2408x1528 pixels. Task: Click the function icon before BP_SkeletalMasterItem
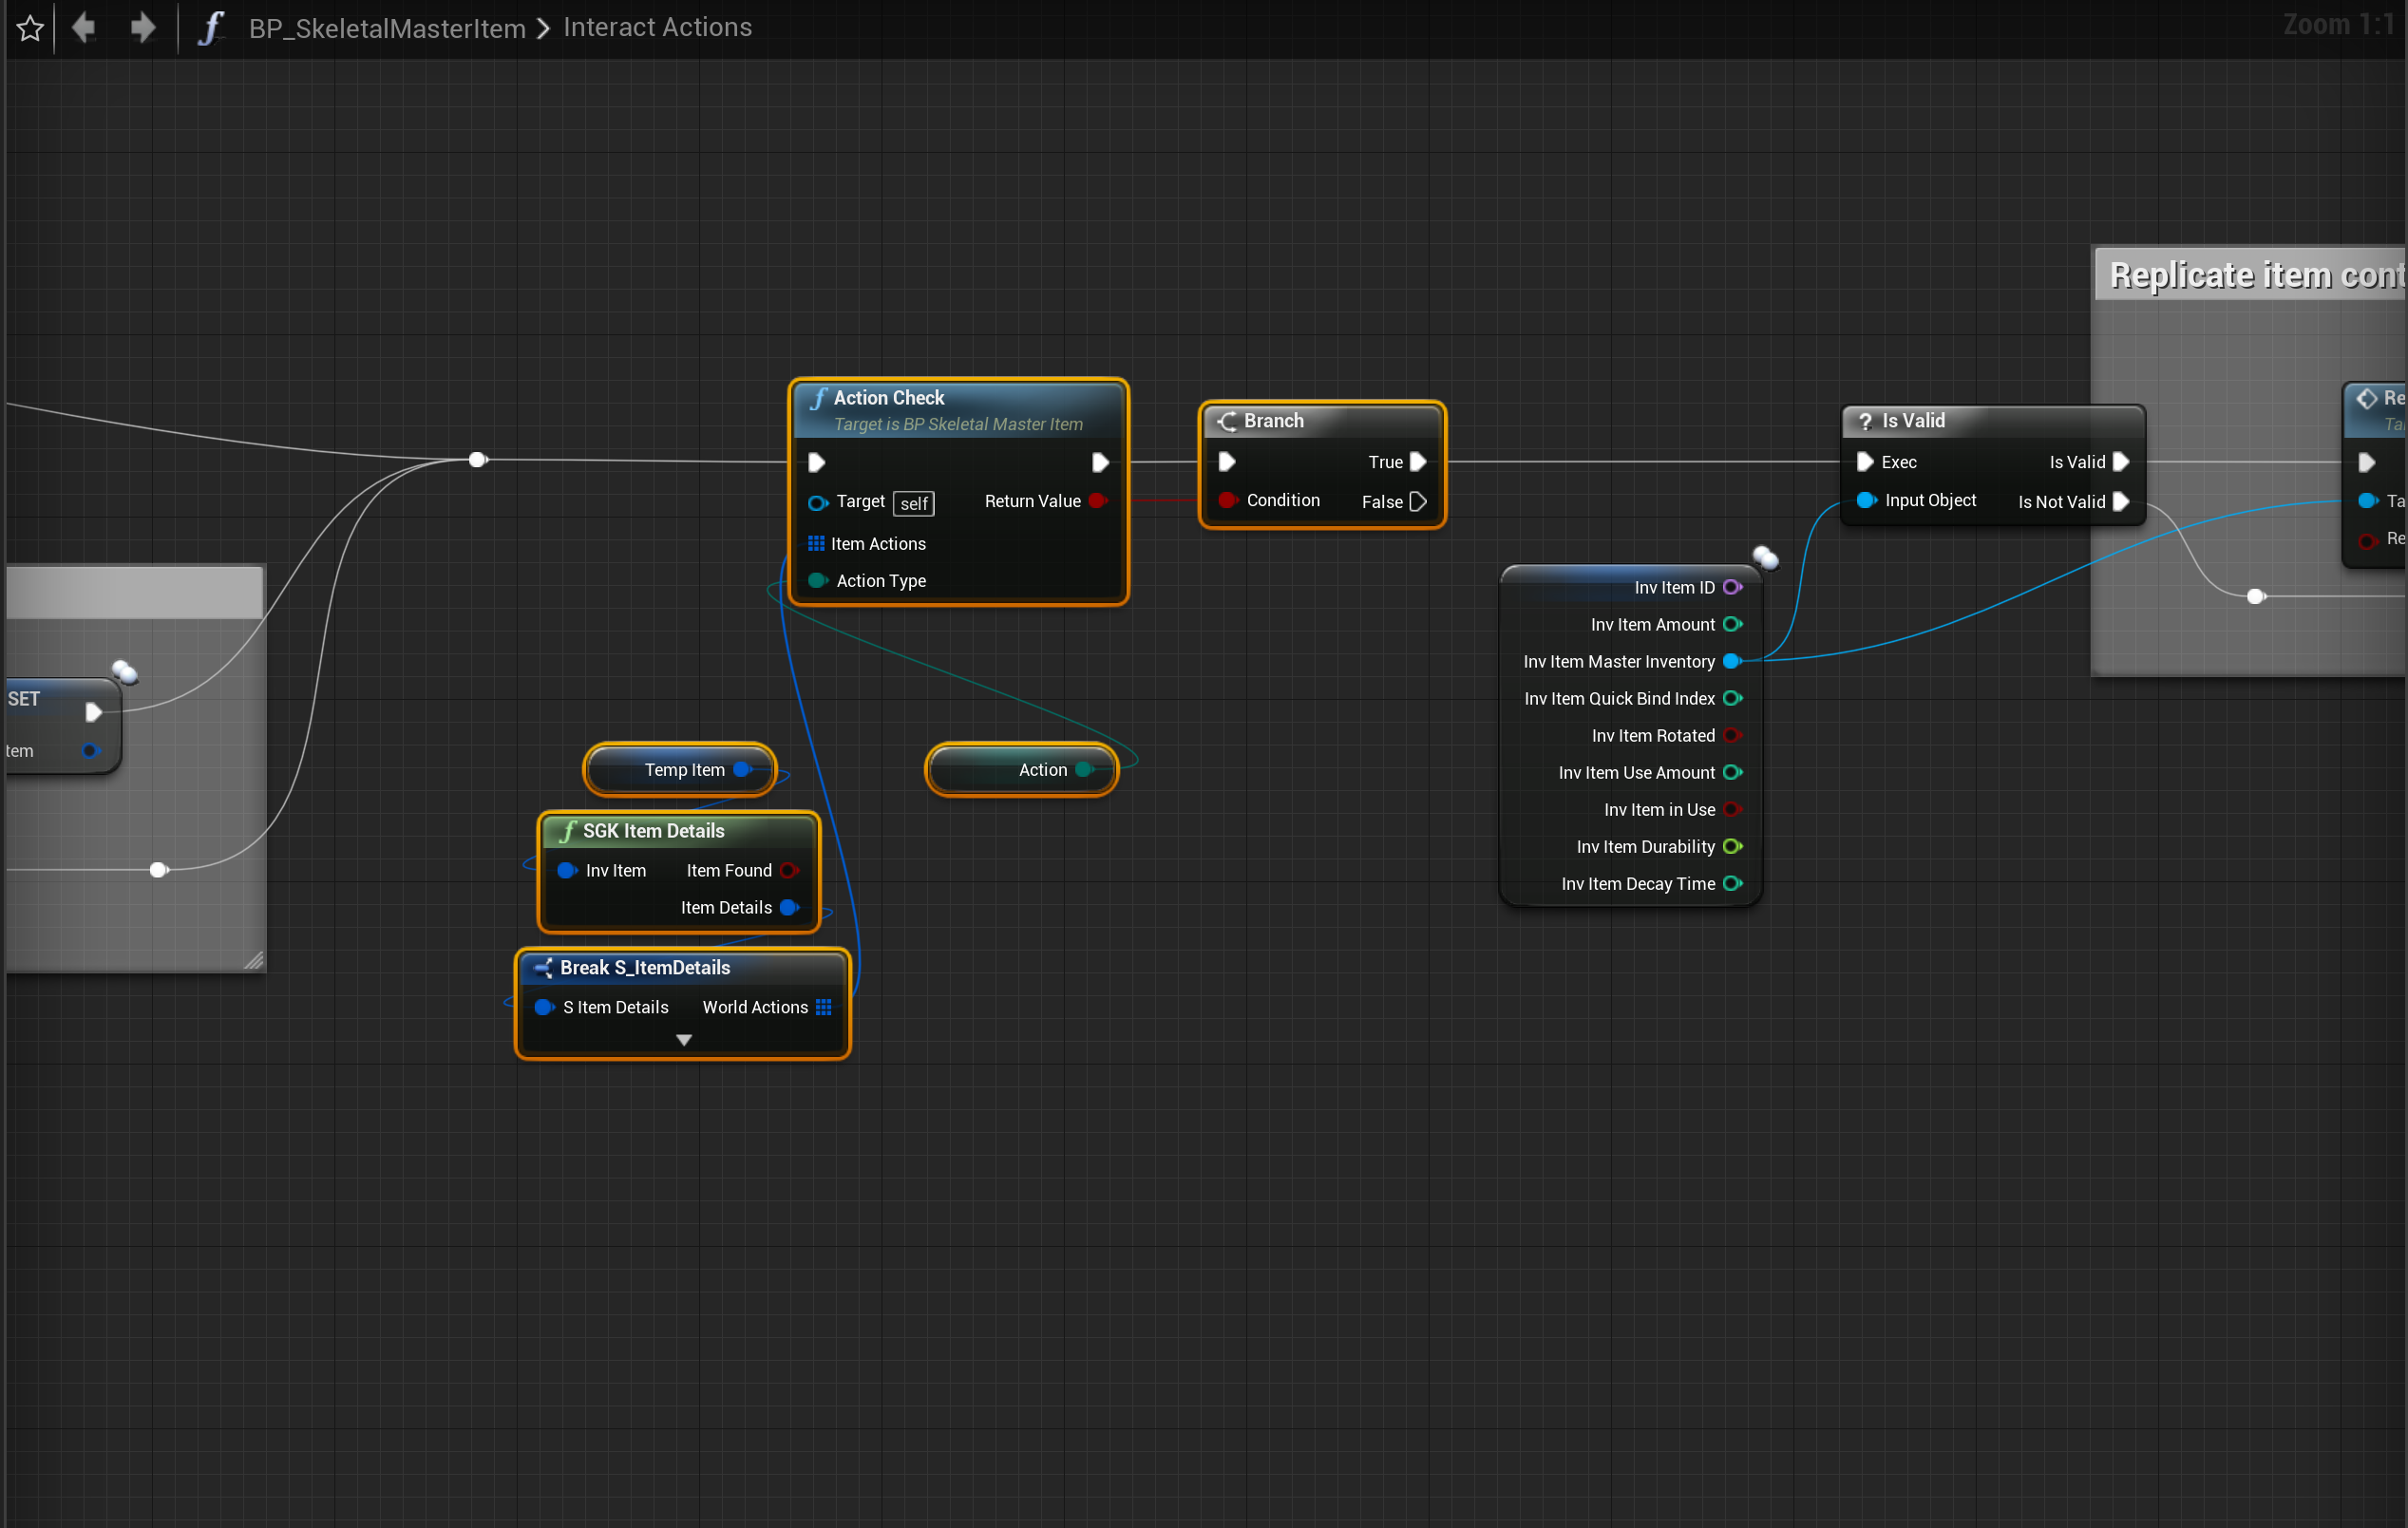coord(209,28)
